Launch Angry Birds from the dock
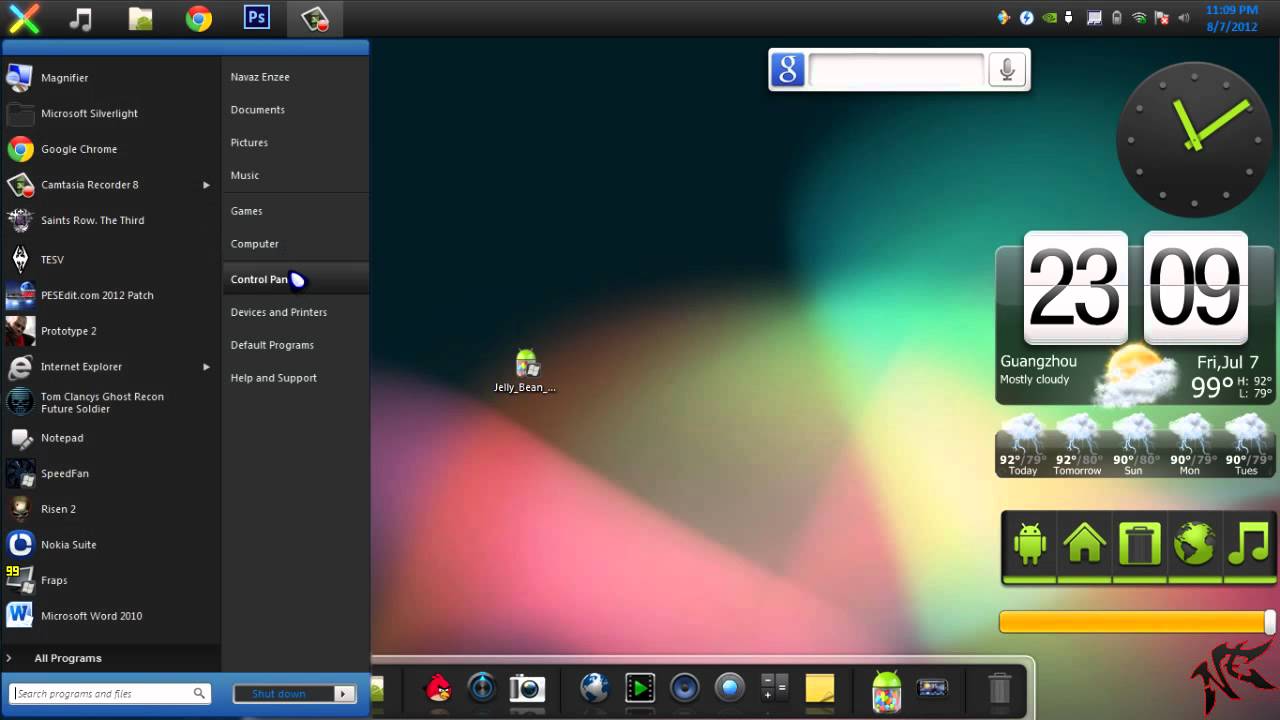The height and width of the screenshot is (720, 1280). click(x=438, y=688)
